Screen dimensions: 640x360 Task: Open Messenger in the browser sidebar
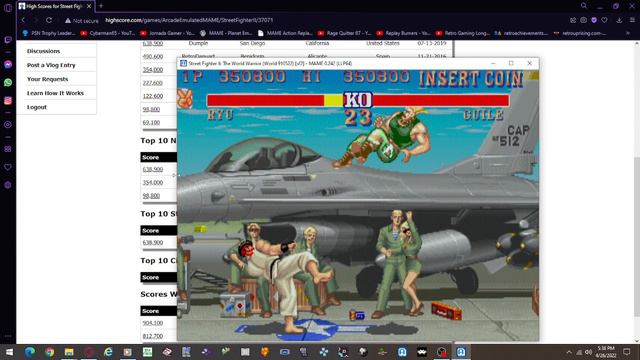[x=8, y=64]
